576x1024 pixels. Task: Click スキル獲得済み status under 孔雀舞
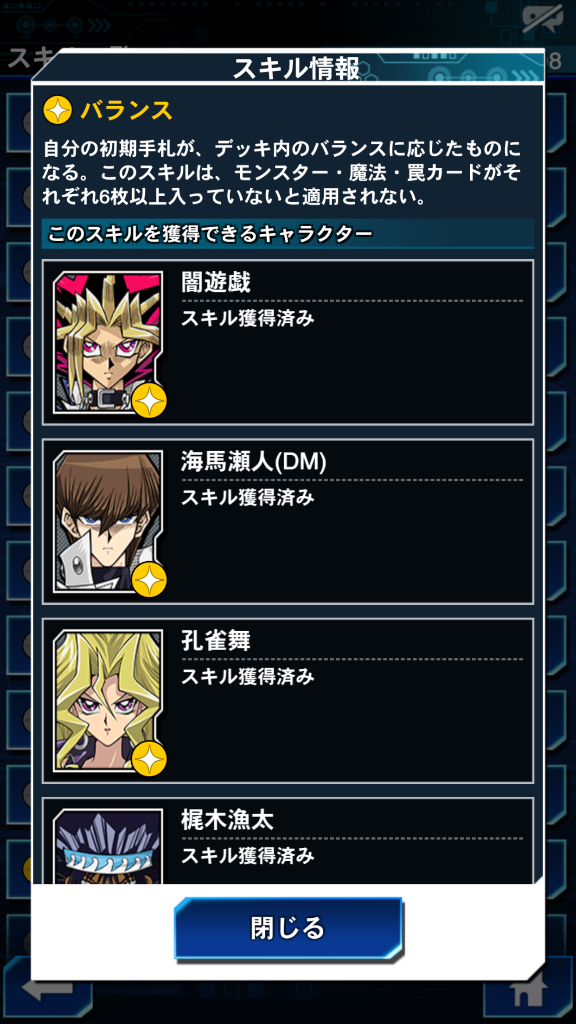[248, 676]
